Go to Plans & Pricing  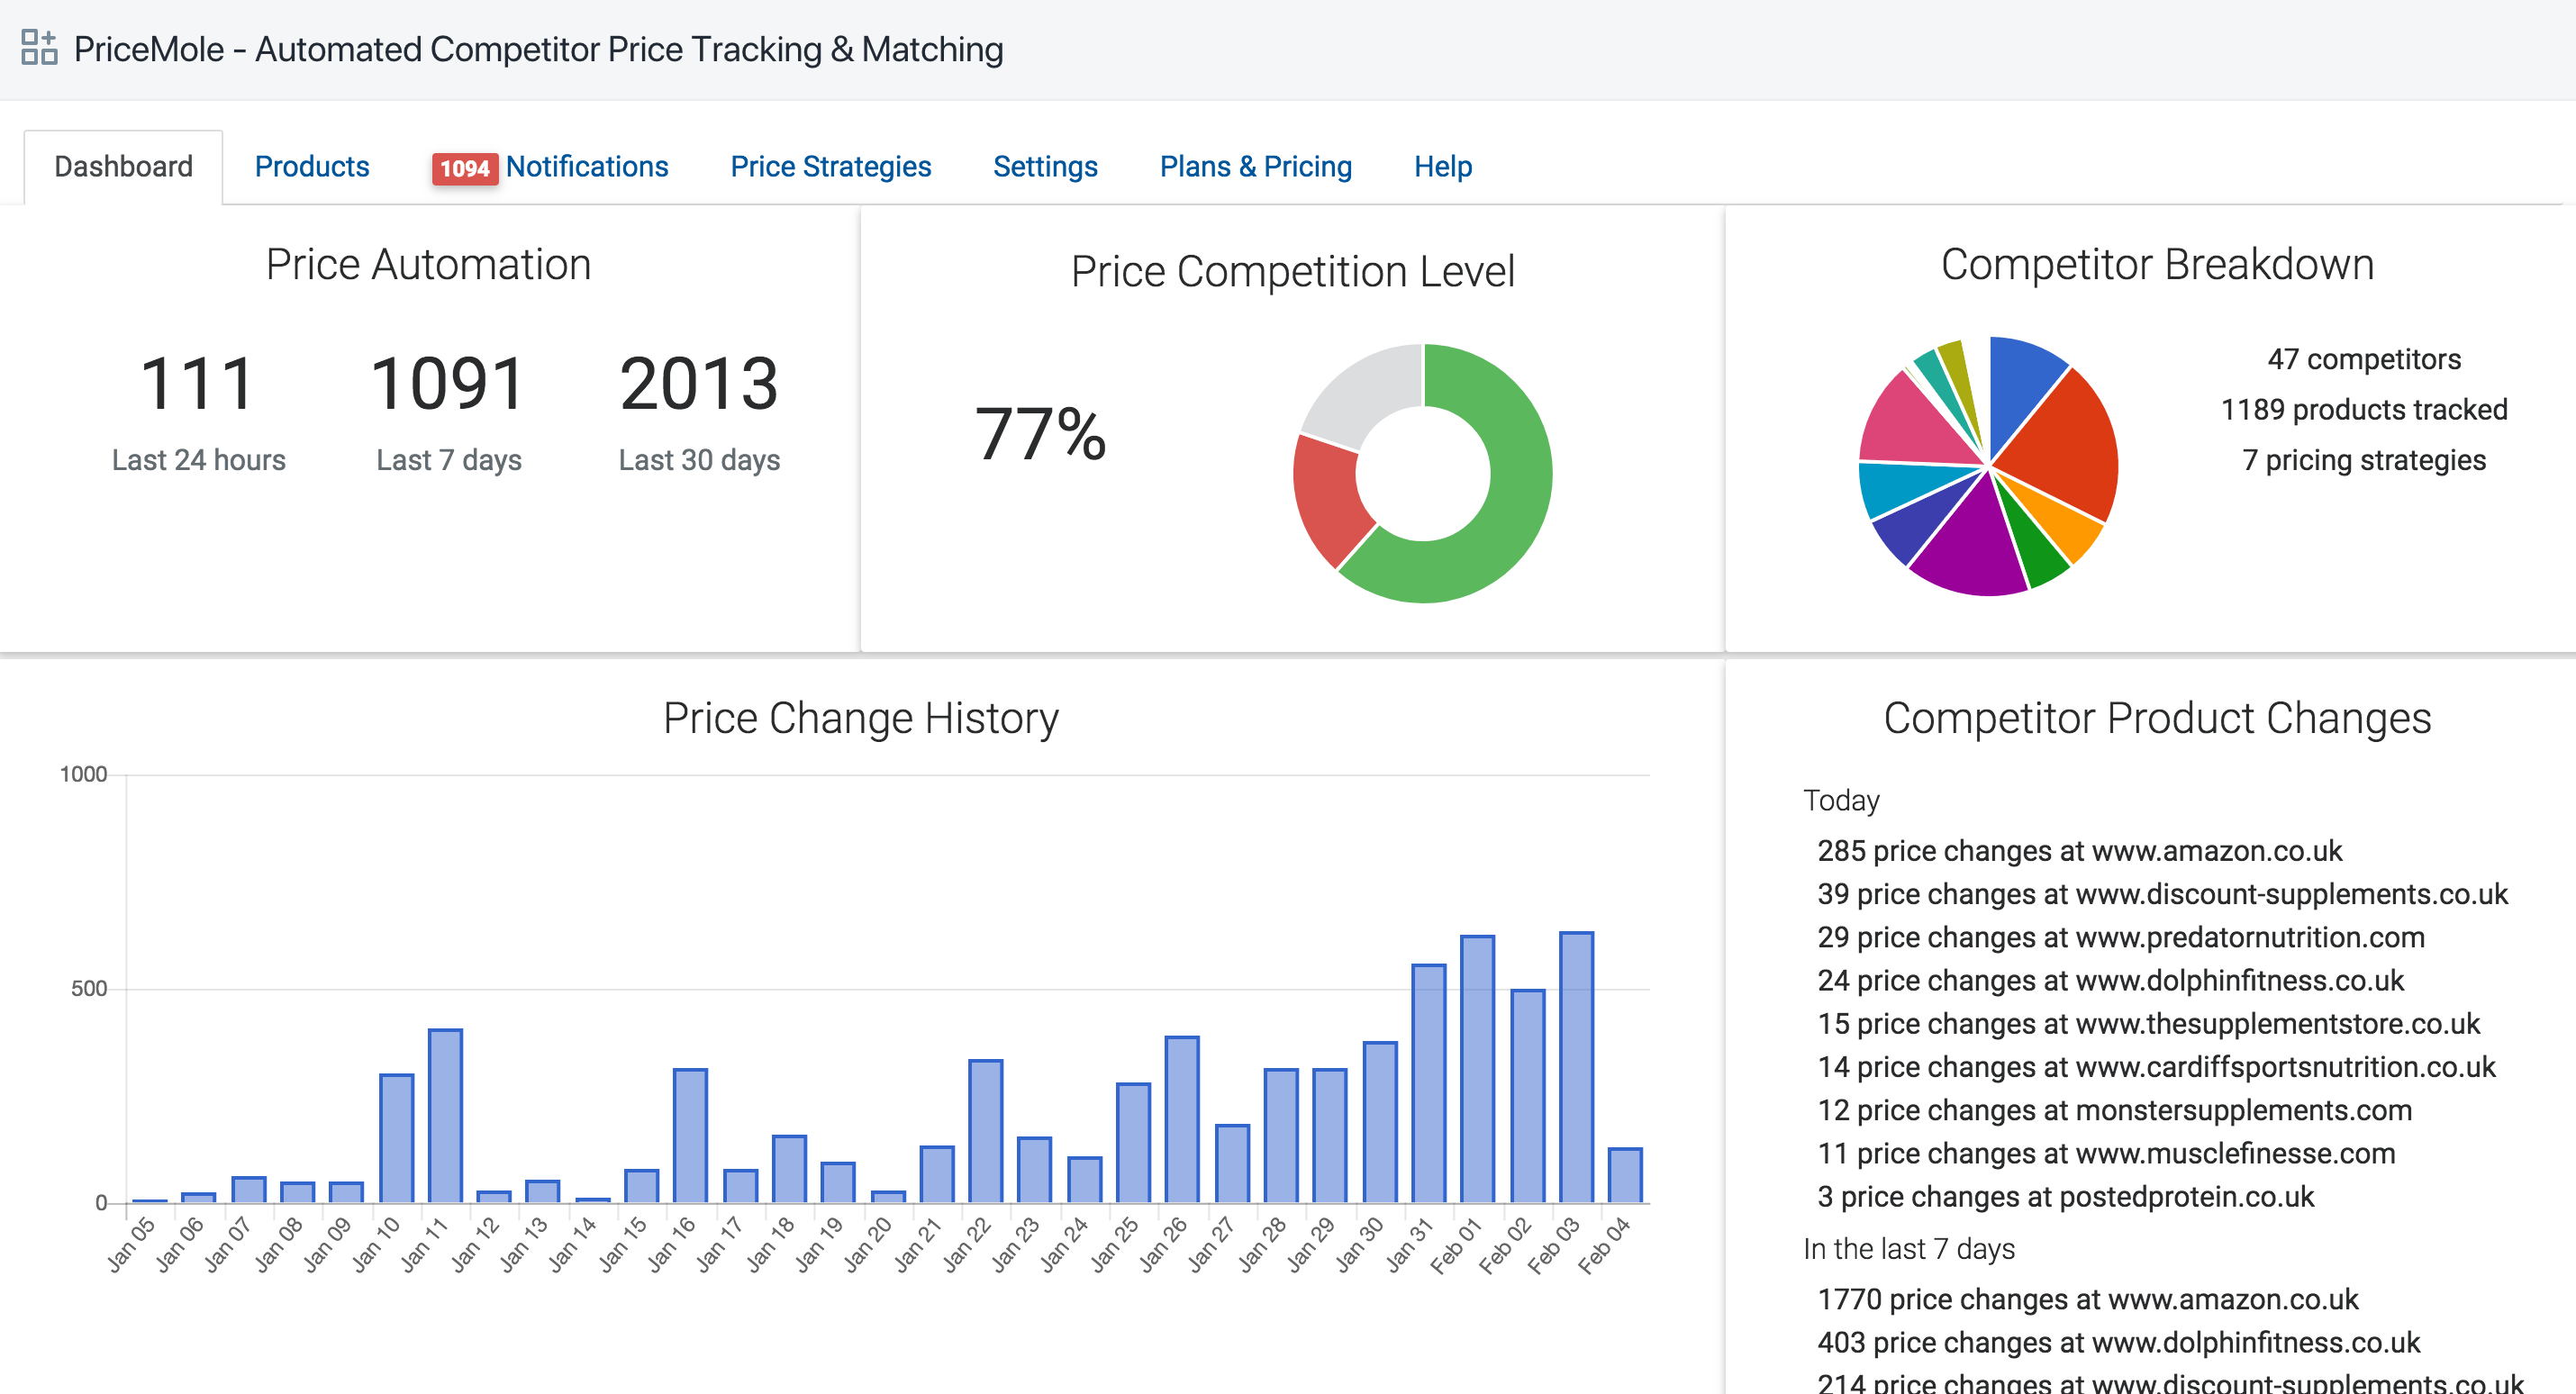[1255, 166]
